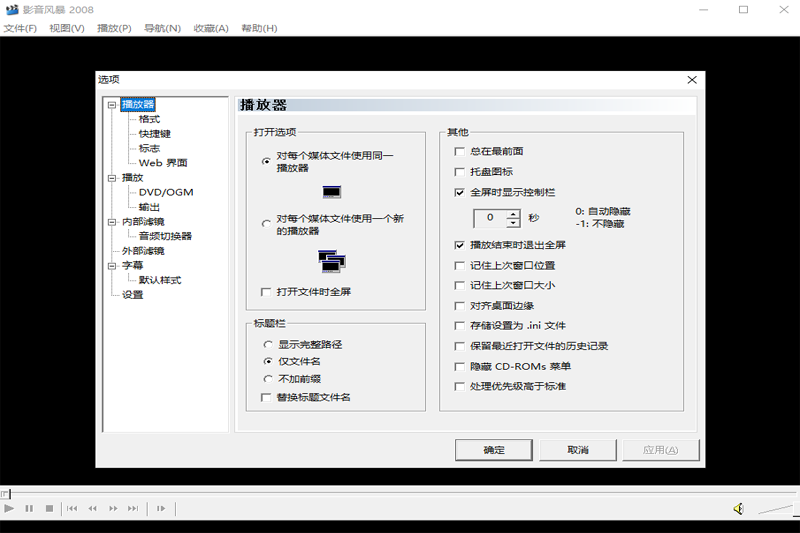Enable 替换标题文件名 checkbox
The height and width of the screenshot is (533, 800).
coord(266,397)
